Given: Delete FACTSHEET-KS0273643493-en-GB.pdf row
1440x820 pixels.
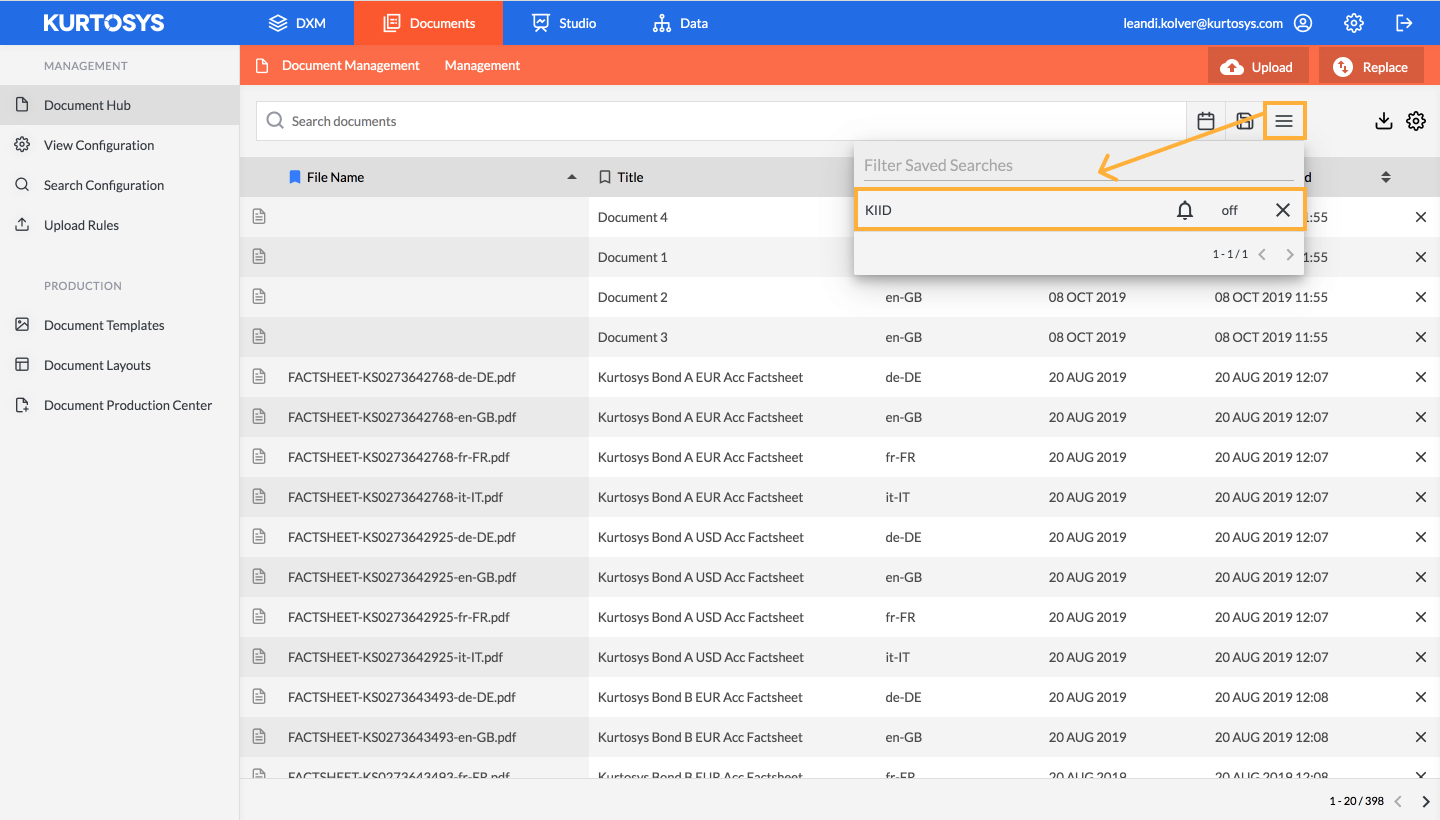Looking at the screenshot, I should coord(1421,737).
